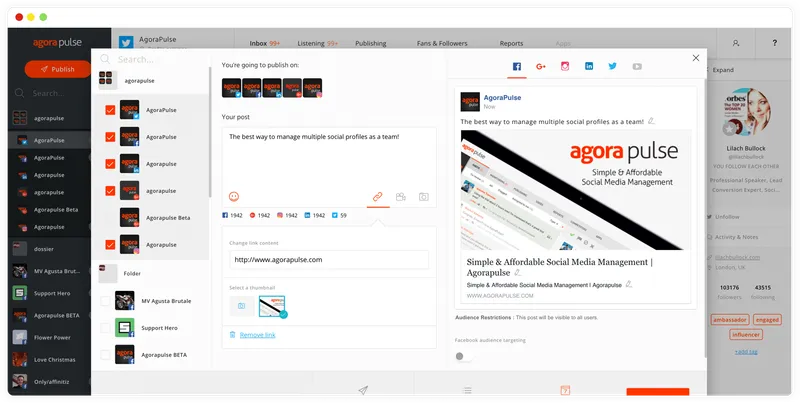Screen dimensions: 800x403
Task: Click pencil icon beside link description line
Action: click(x=629, y=284)
